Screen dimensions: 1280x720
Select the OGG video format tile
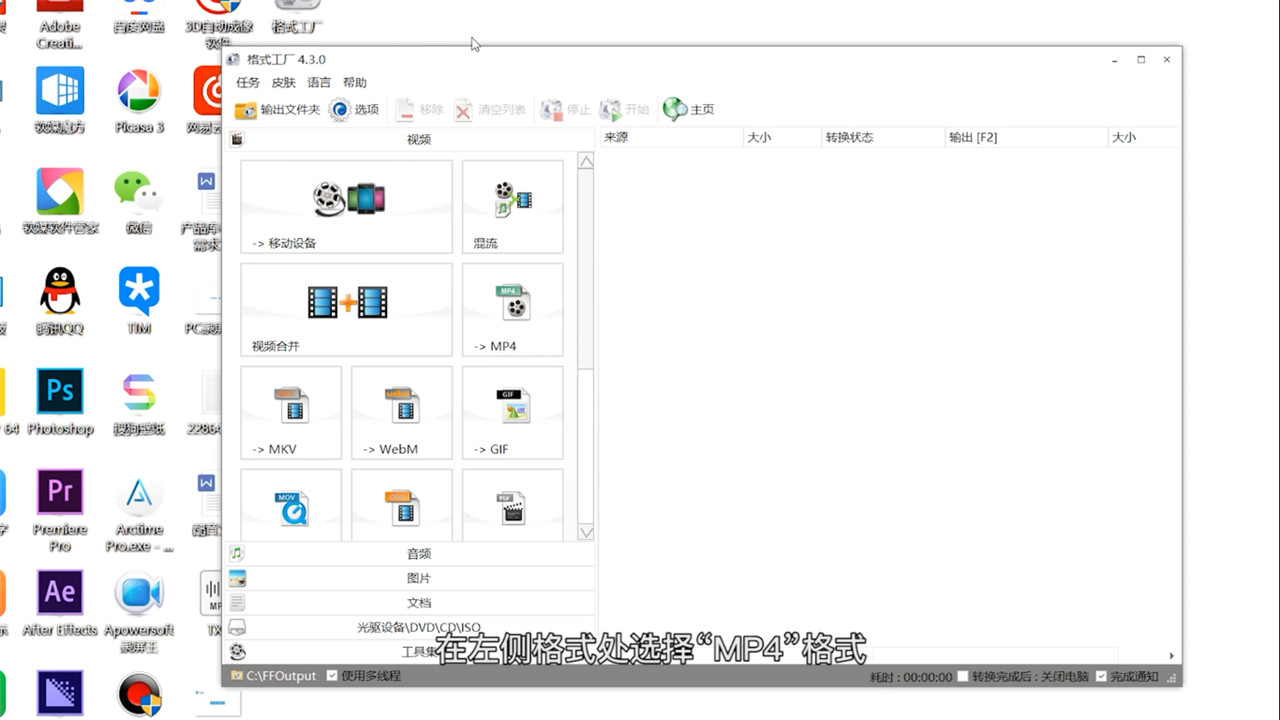(x=402, y=505)
